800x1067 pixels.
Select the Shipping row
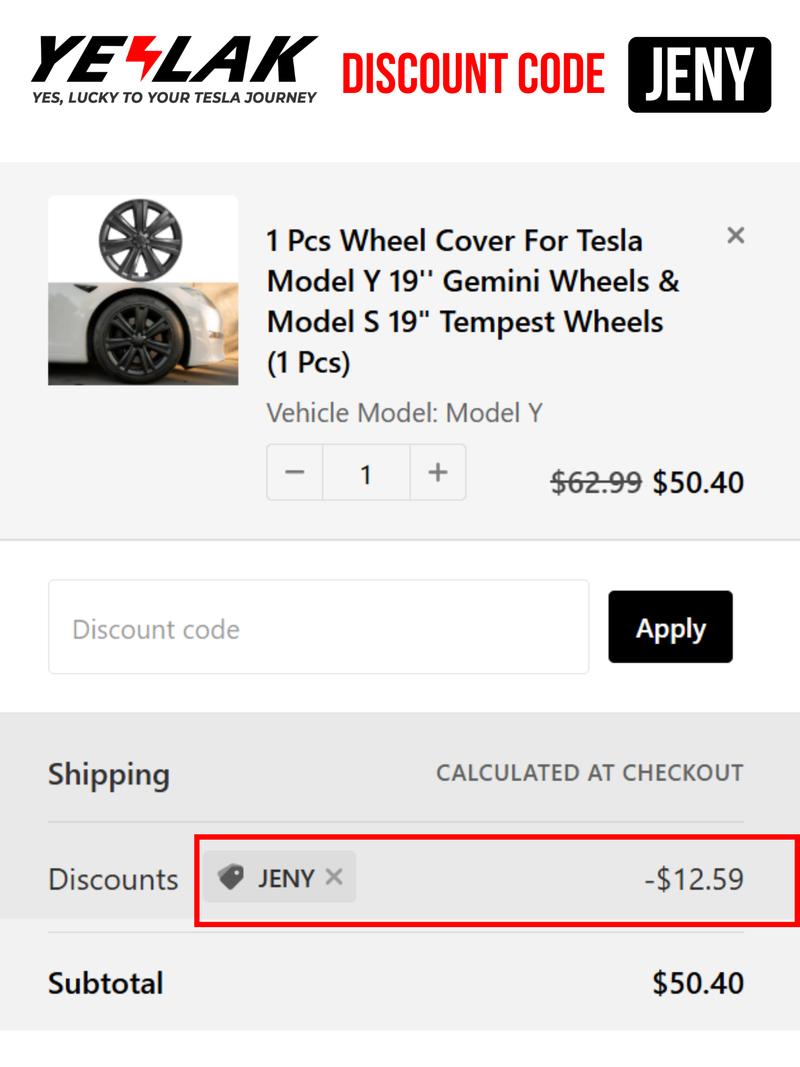pos(108,774)
